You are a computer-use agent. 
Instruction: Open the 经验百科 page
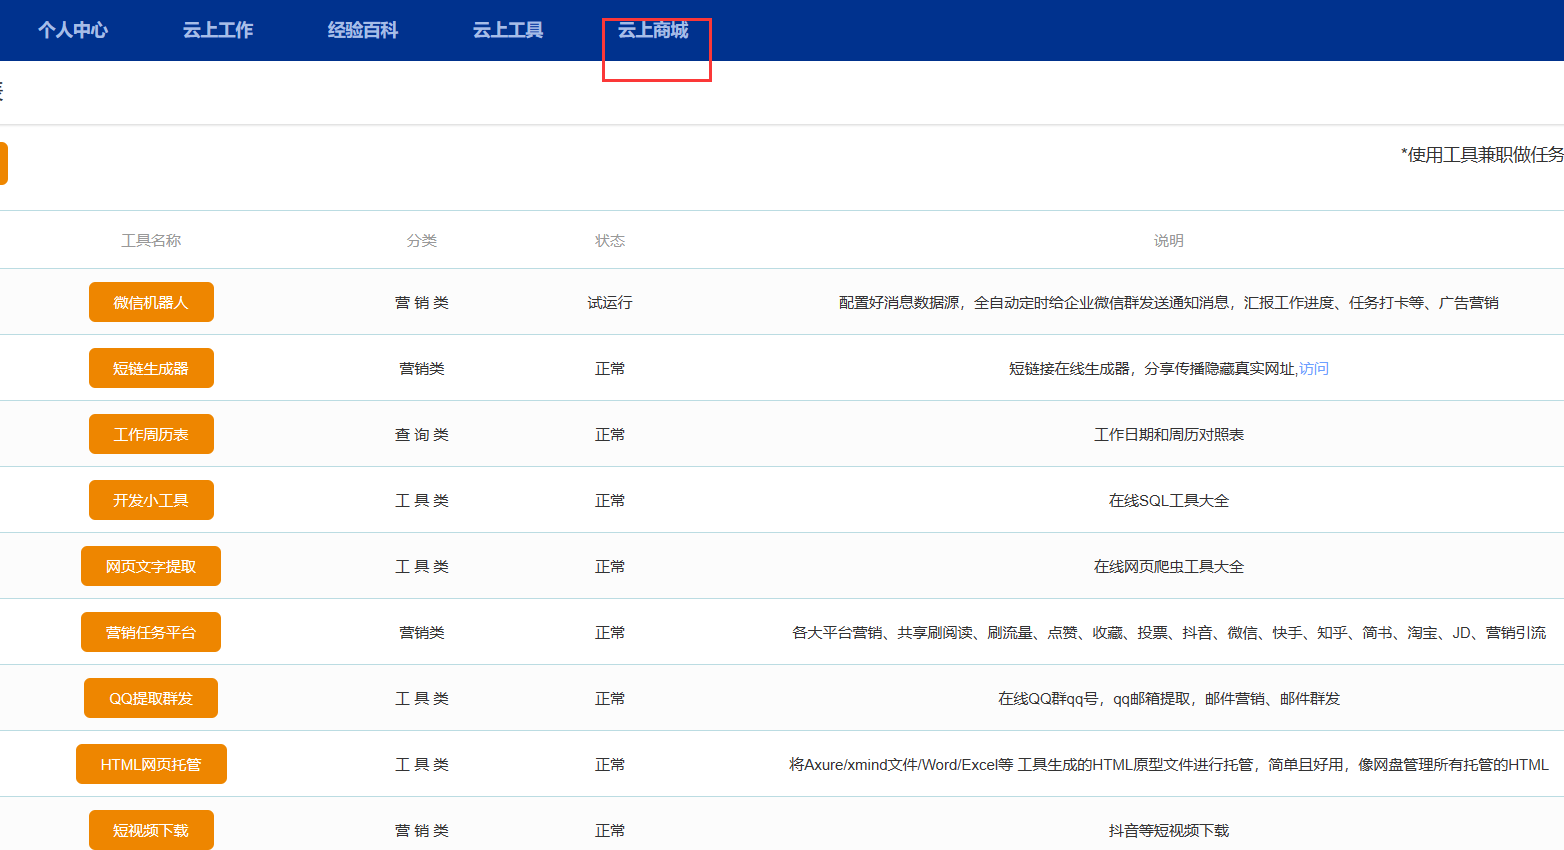pos(362,30)
